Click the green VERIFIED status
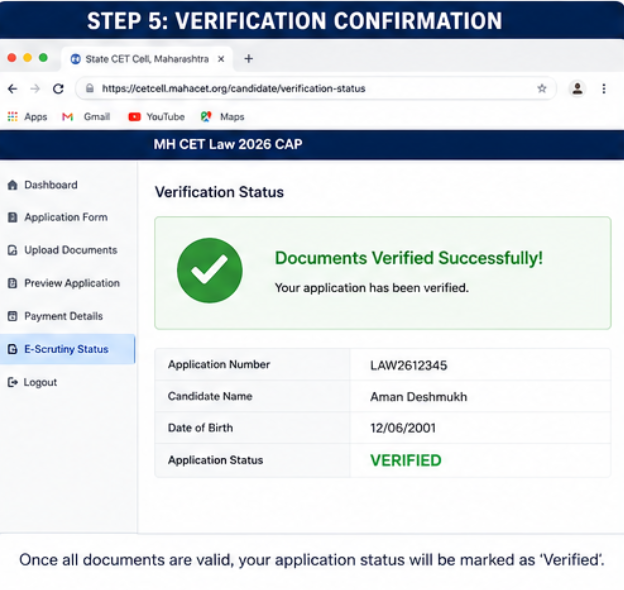The height and width of the screenshot is (590, 624). [x=406, y=460]
